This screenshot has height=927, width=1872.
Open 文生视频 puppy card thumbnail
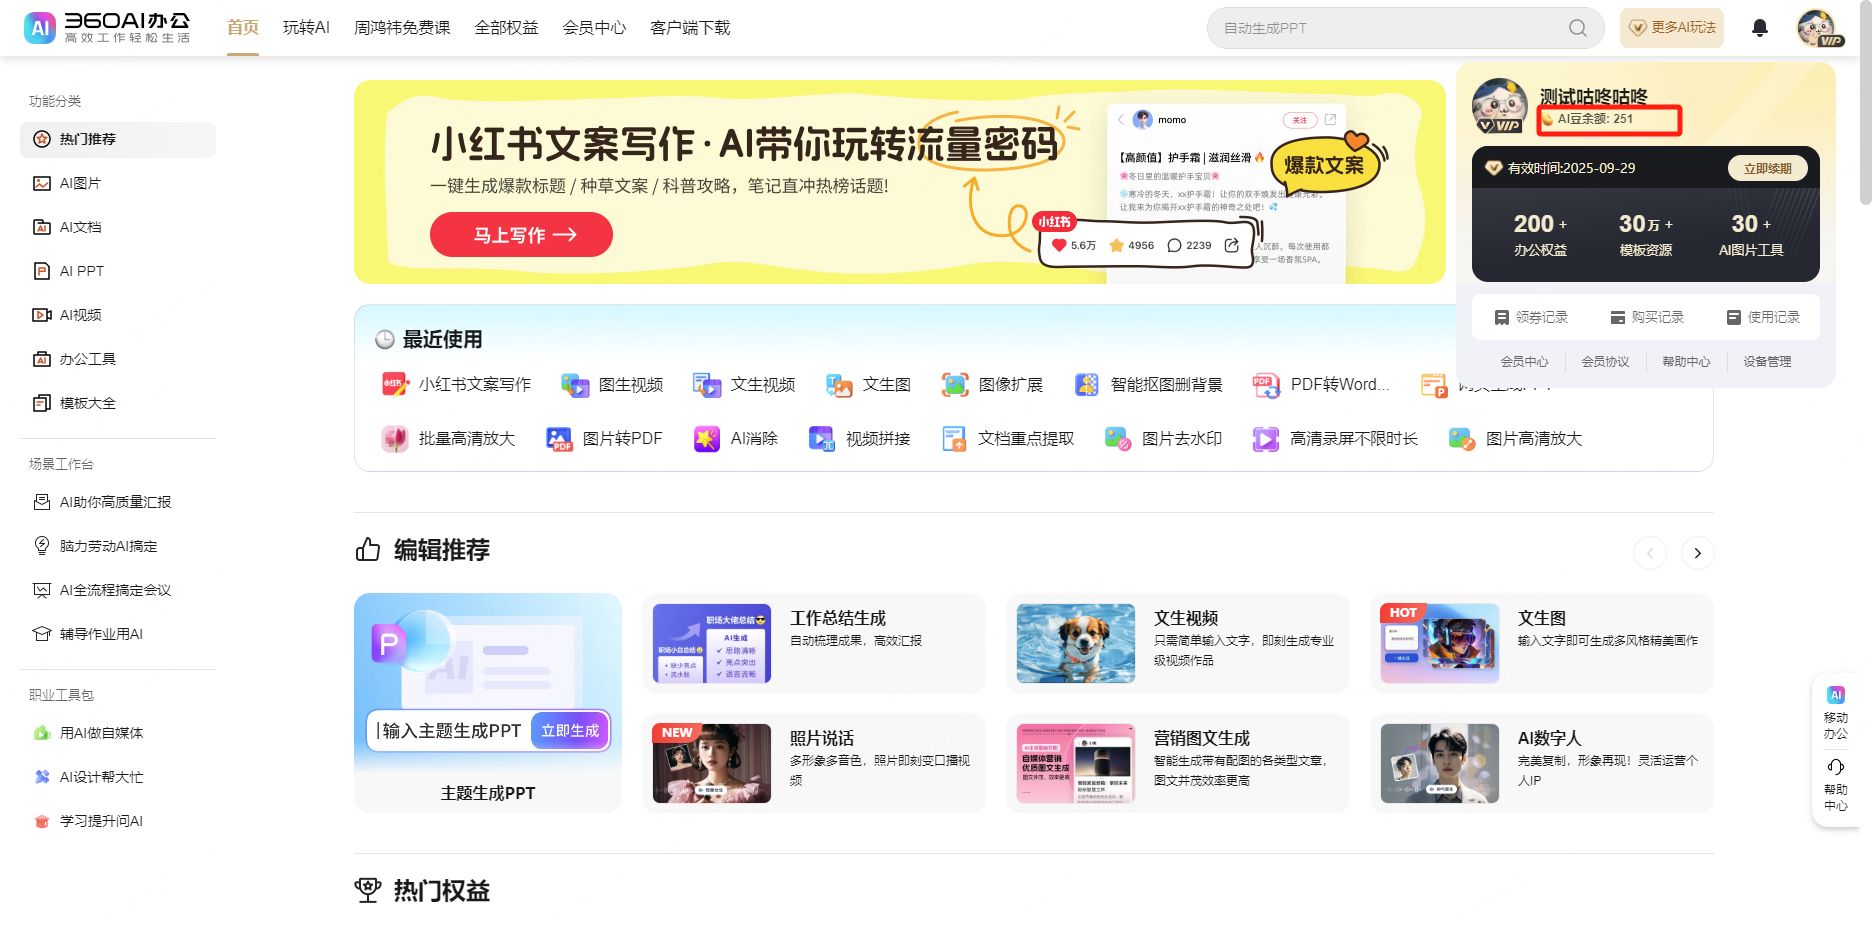[1076, 643]
